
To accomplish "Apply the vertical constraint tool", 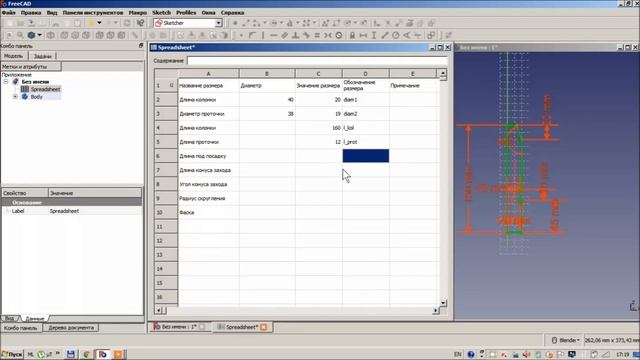I will [x=263, y=36].
